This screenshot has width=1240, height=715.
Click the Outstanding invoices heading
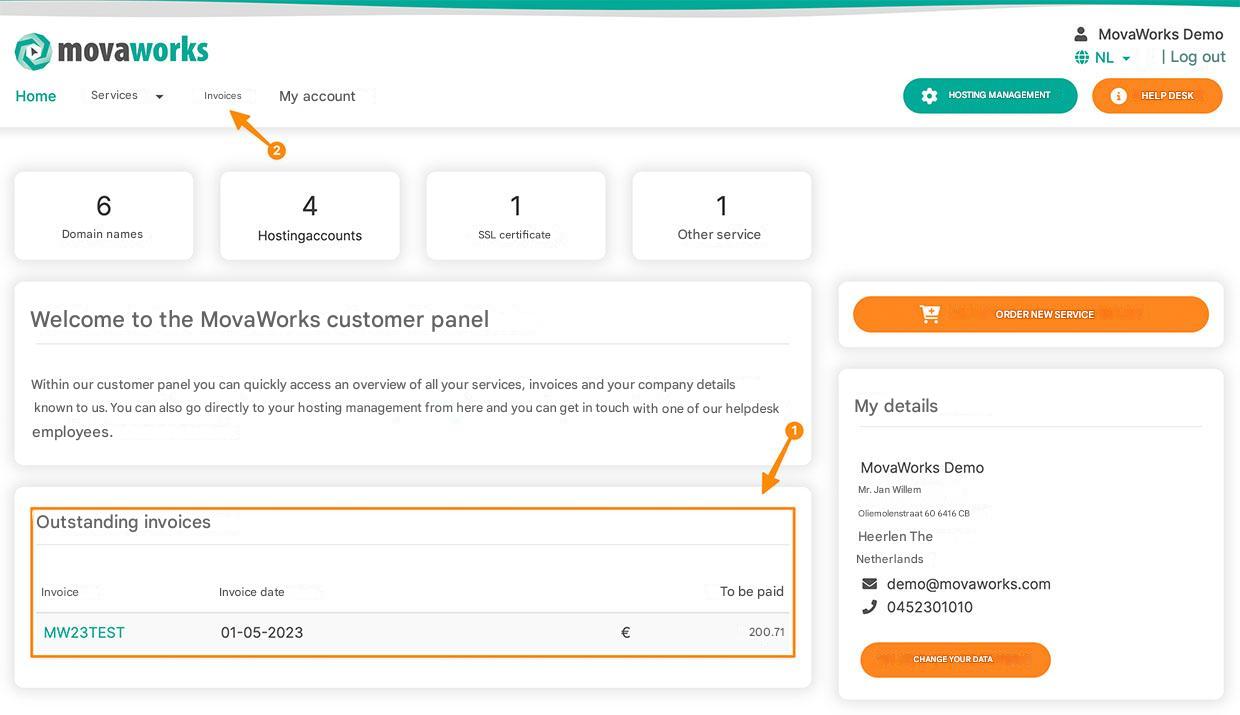point(124,522)
